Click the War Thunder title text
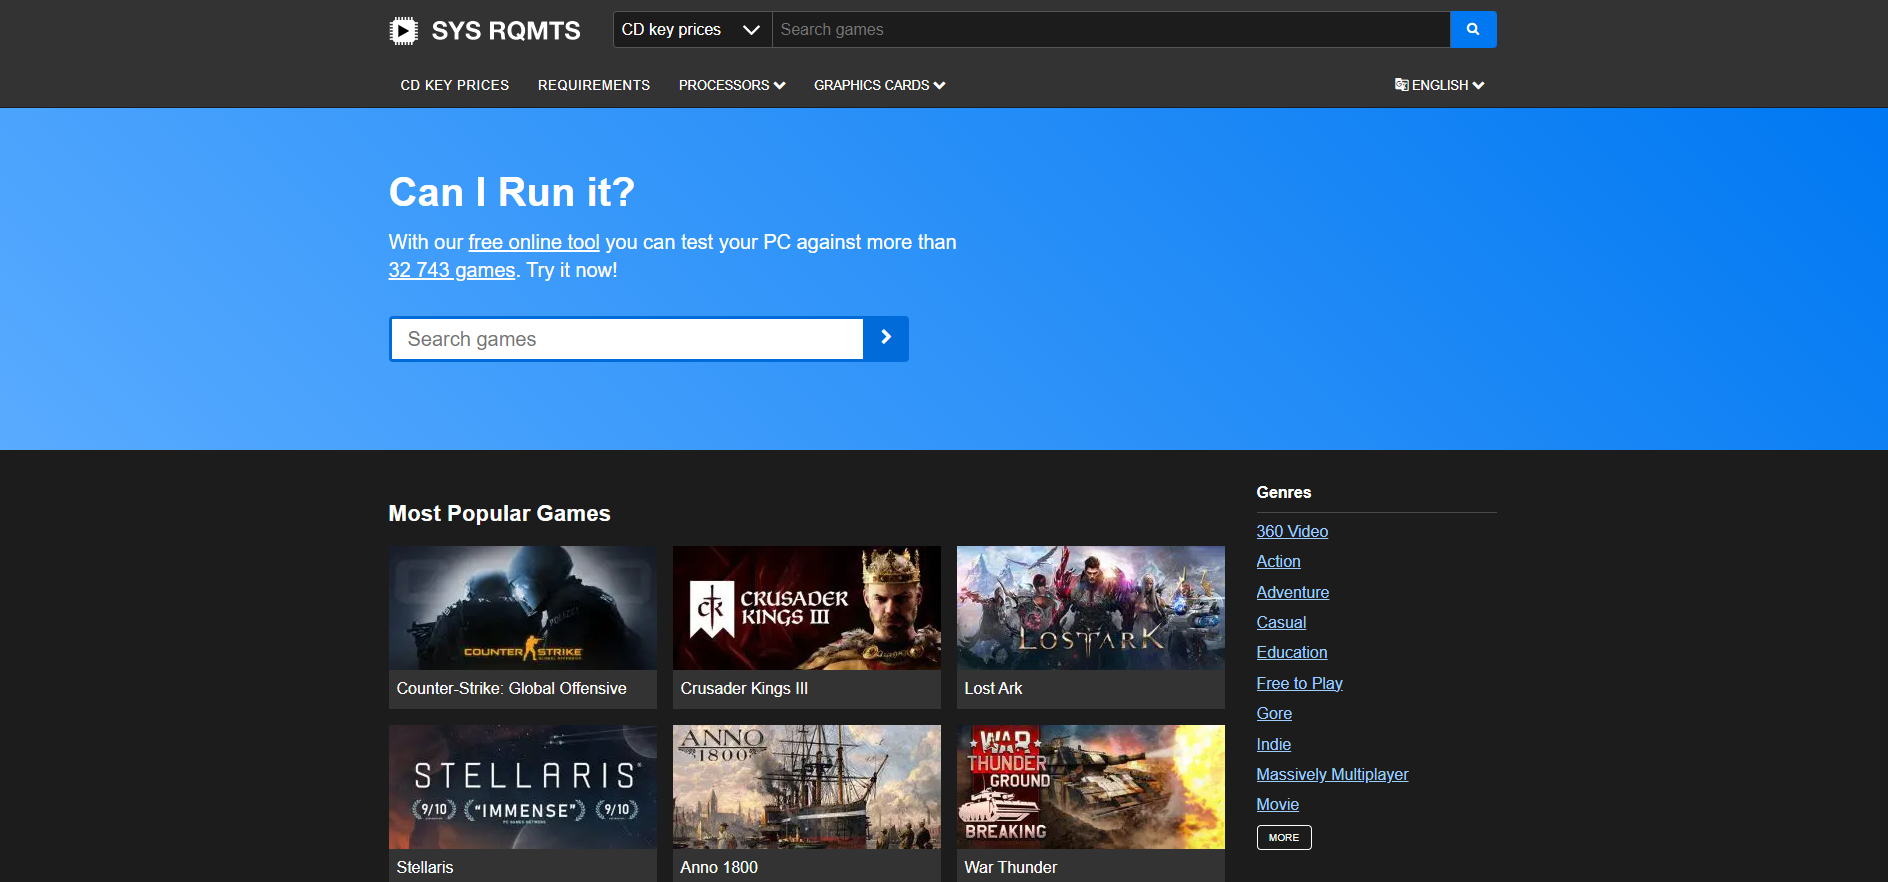 coord(1011,867)
